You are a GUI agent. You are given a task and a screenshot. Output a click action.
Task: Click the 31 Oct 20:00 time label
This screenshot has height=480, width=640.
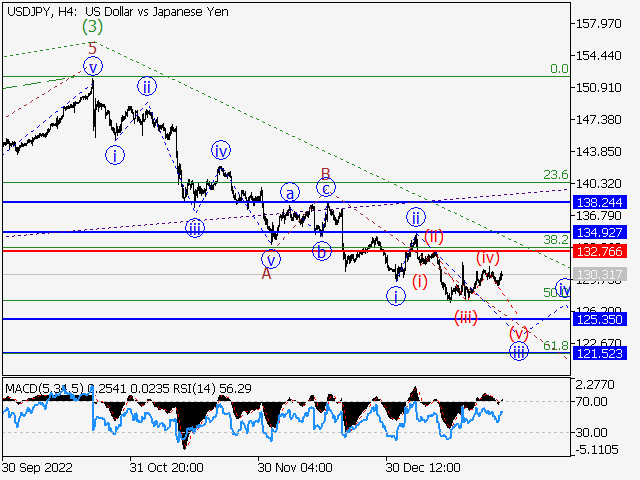point(167,467)
